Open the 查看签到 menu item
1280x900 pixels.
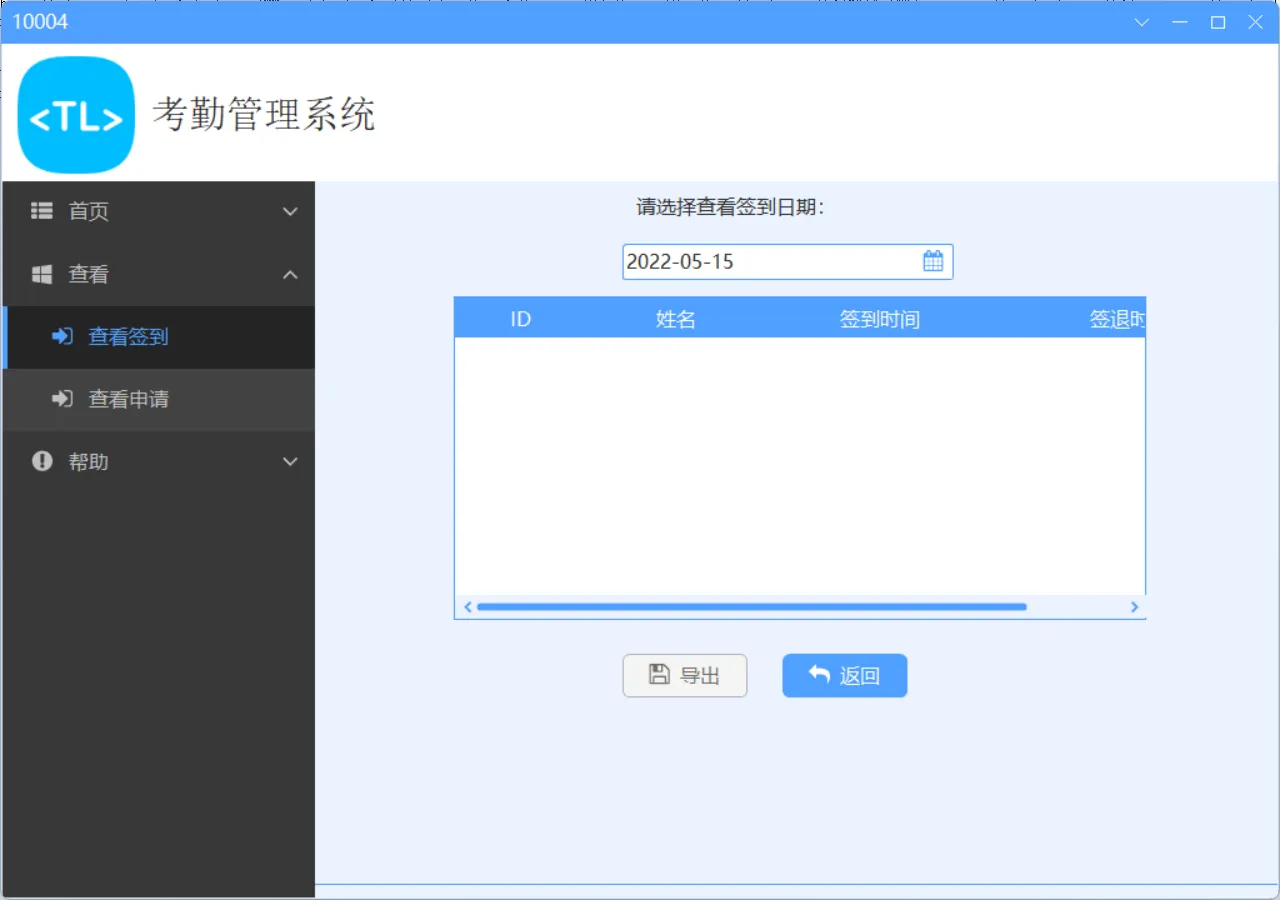pyautogui.click(x=159, y=337)
